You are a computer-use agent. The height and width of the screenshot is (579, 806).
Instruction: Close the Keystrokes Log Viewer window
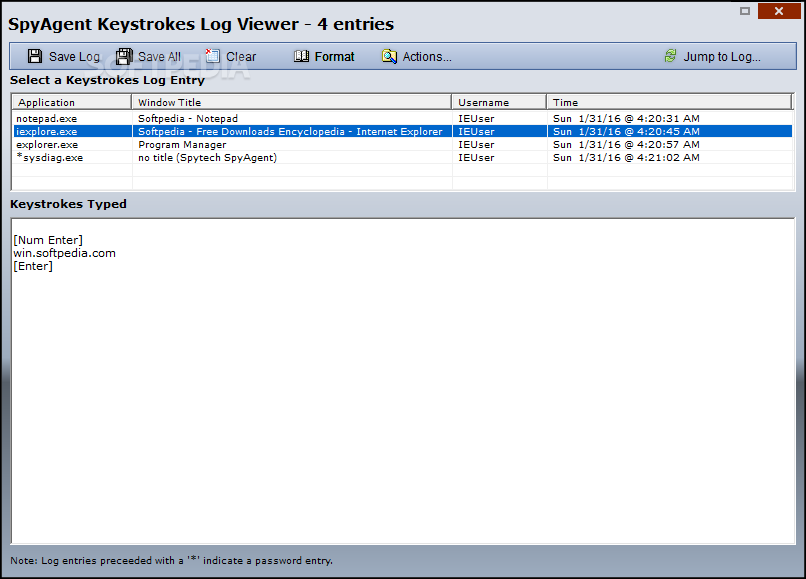(779, 11)
